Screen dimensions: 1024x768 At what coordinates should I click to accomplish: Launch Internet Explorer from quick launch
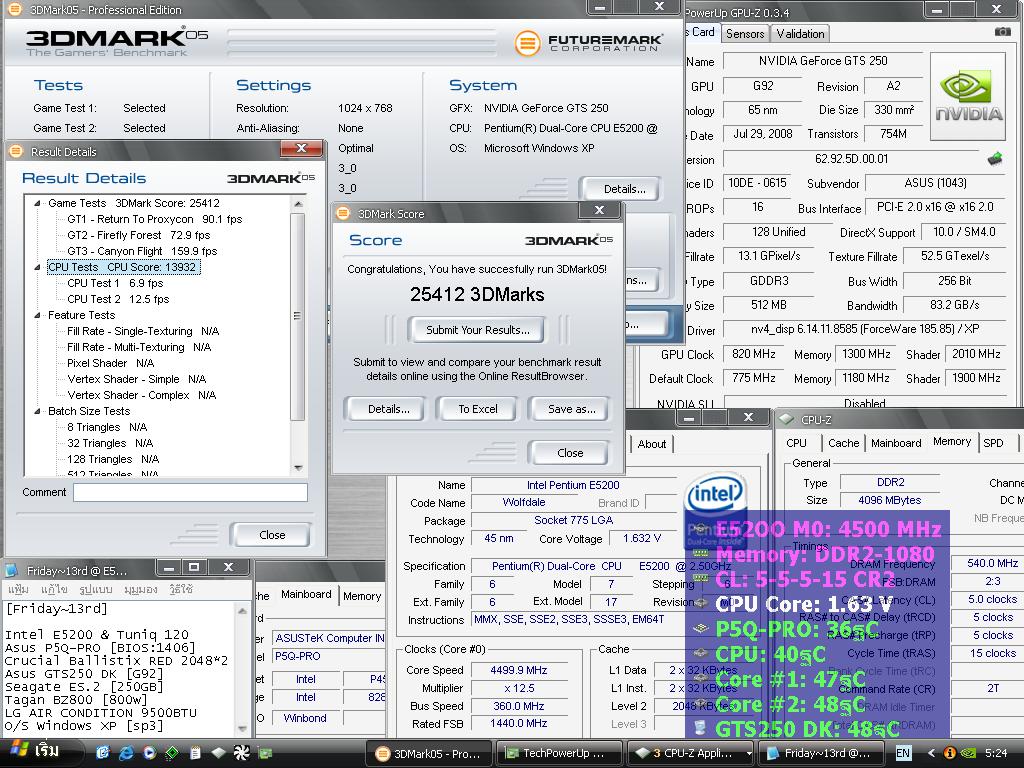pos(125,753)
